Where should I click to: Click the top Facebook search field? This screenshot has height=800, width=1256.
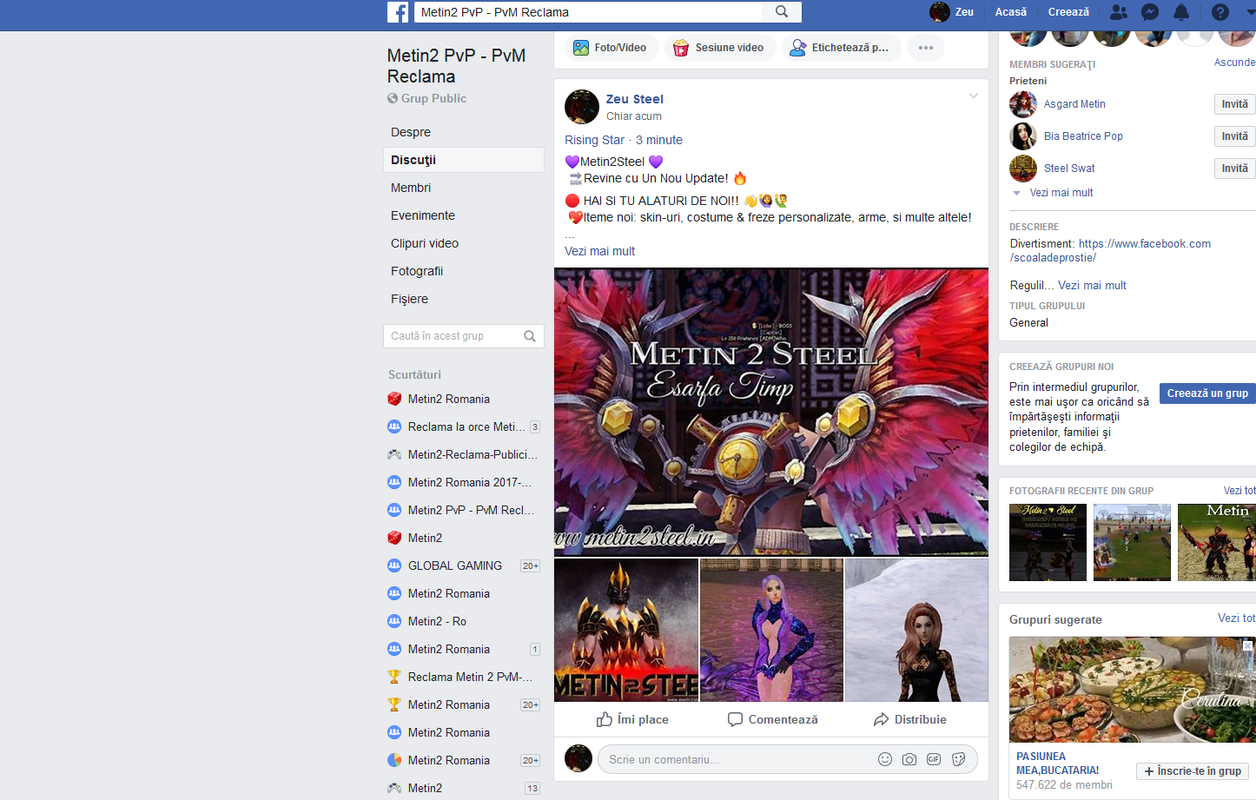(x=588, y=12)
